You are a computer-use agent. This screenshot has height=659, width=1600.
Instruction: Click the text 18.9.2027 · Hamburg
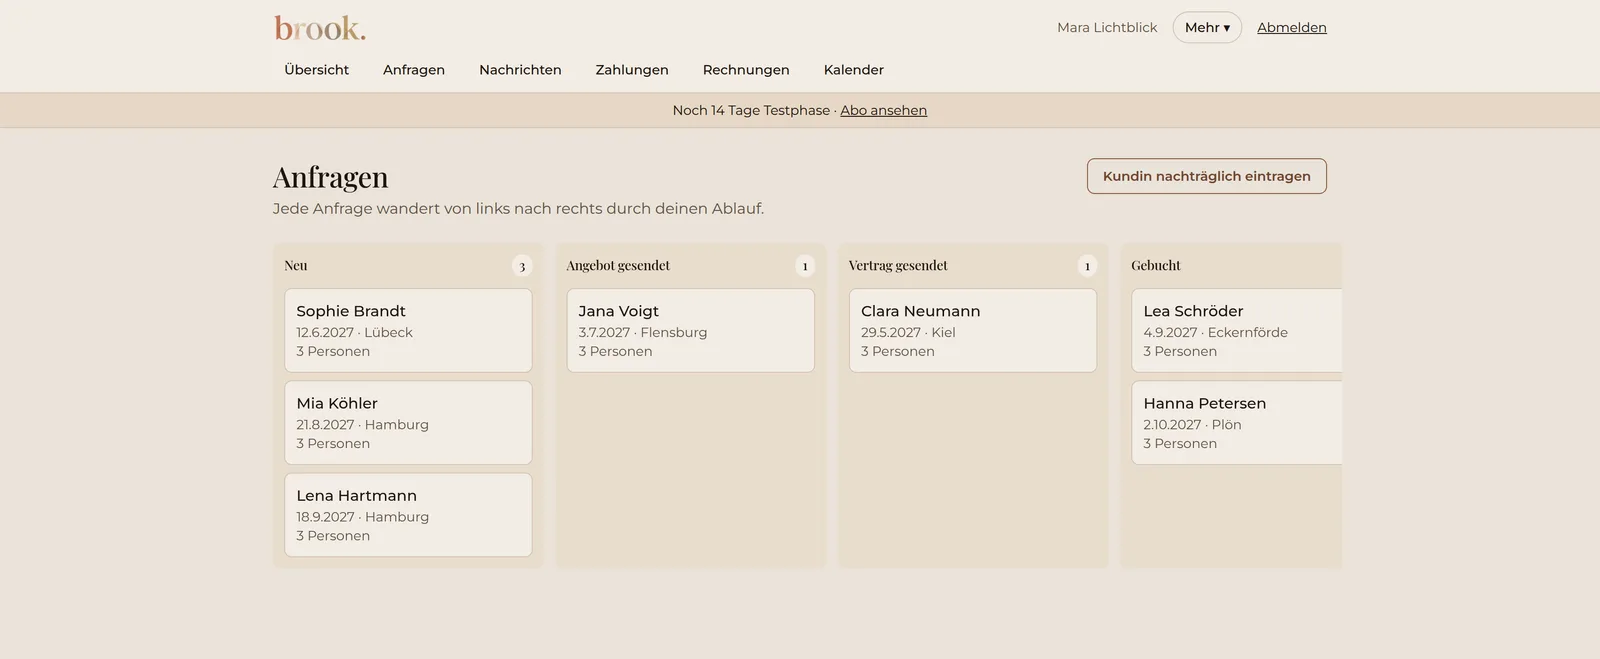(362, 517)
